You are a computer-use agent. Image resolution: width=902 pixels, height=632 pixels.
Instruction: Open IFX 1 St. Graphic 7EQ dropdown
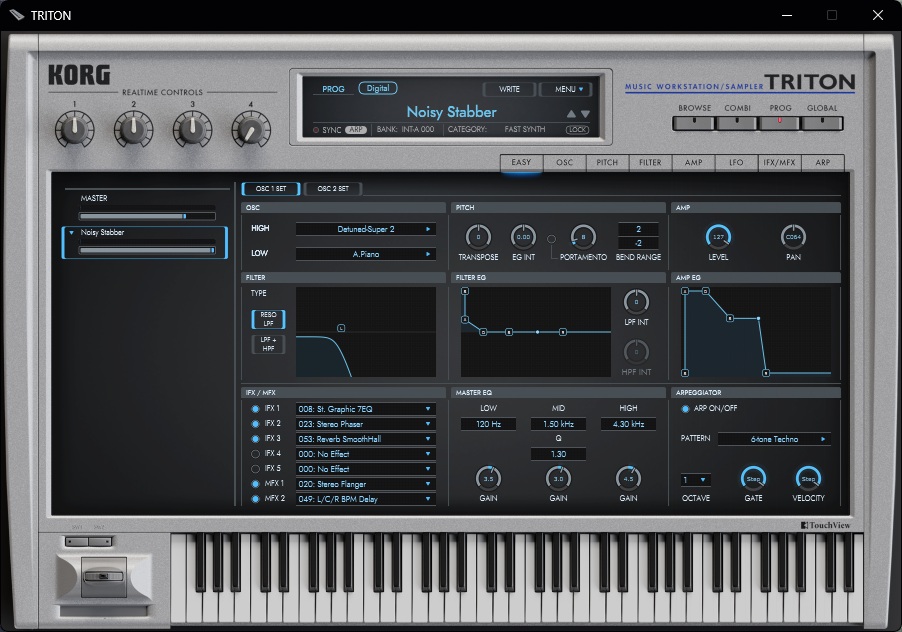[x=366, y=409]
